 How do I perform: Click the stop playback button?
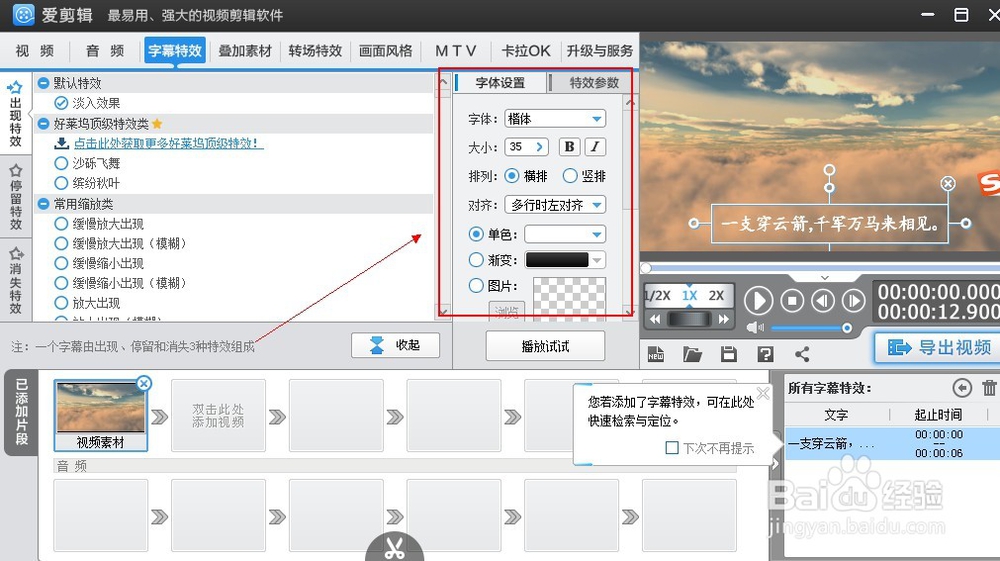[x=792, y=300]
